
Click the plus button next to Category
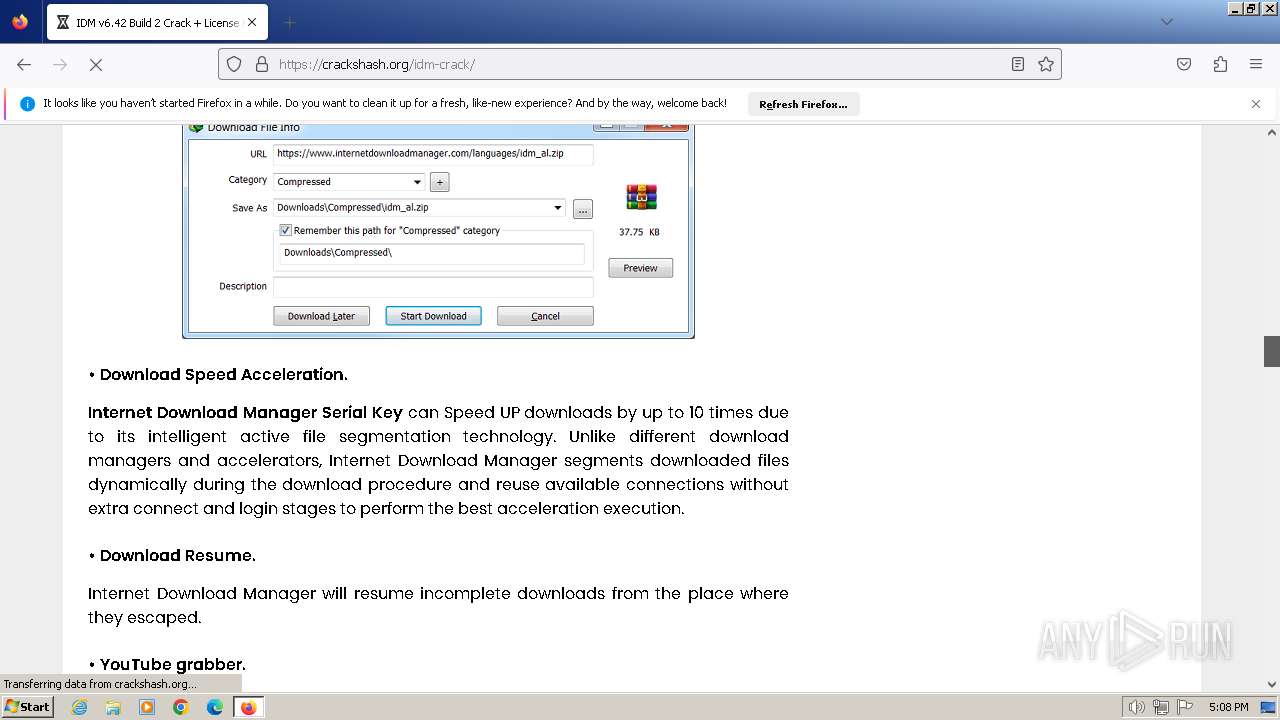point(439,182)
